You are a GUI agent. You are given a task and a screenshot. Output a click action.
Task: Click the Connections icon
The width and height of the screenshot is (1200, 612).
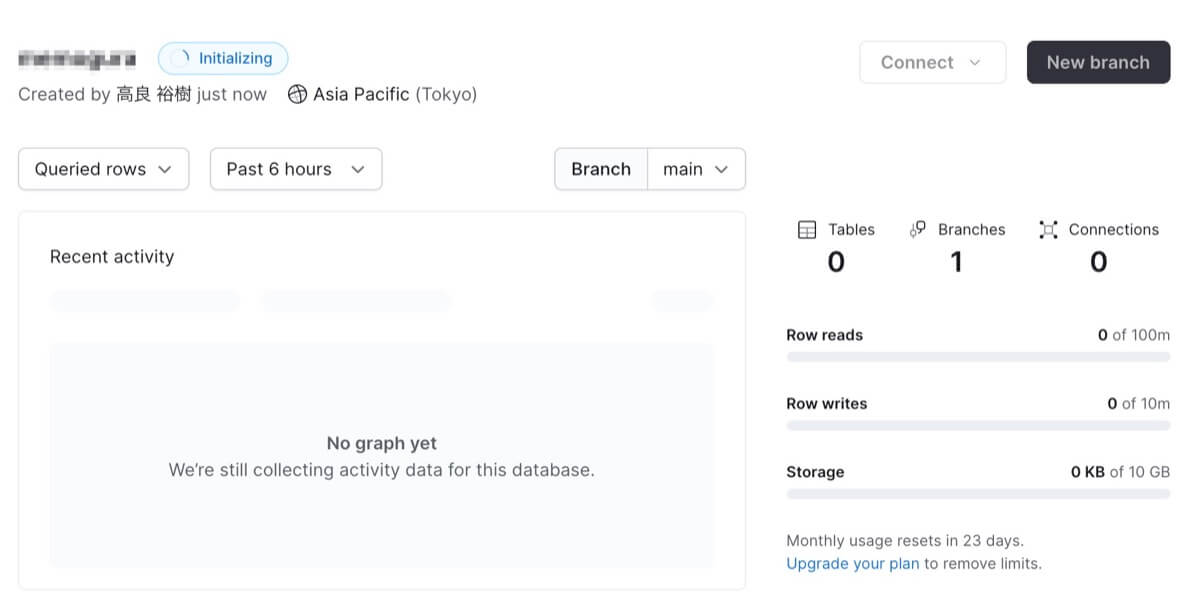click(x=1048, y=230)
